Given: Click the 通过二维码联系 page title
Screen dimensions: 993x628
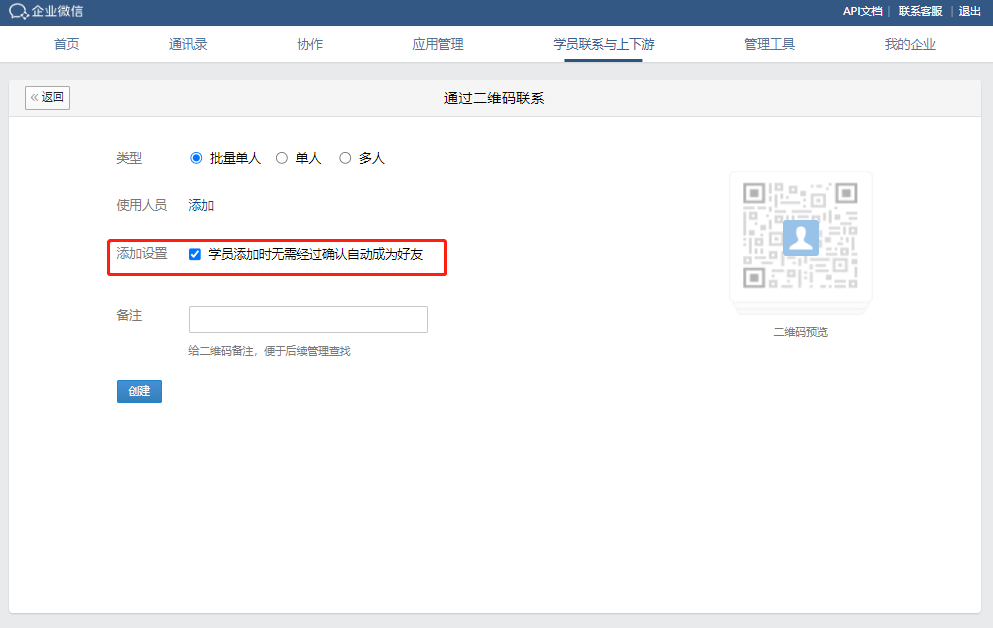Looking at the screenshot, I should (494, 98).
